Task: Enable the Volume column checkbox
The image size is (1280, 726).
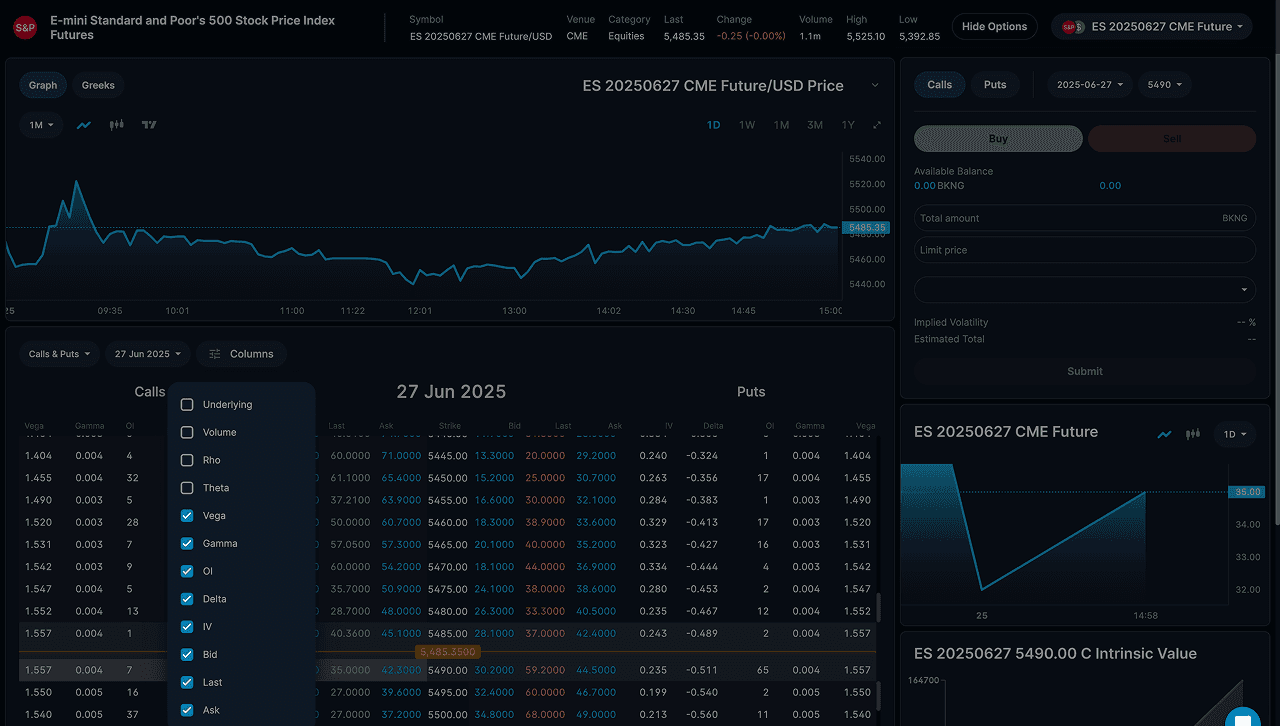Action: click(187, 433)
